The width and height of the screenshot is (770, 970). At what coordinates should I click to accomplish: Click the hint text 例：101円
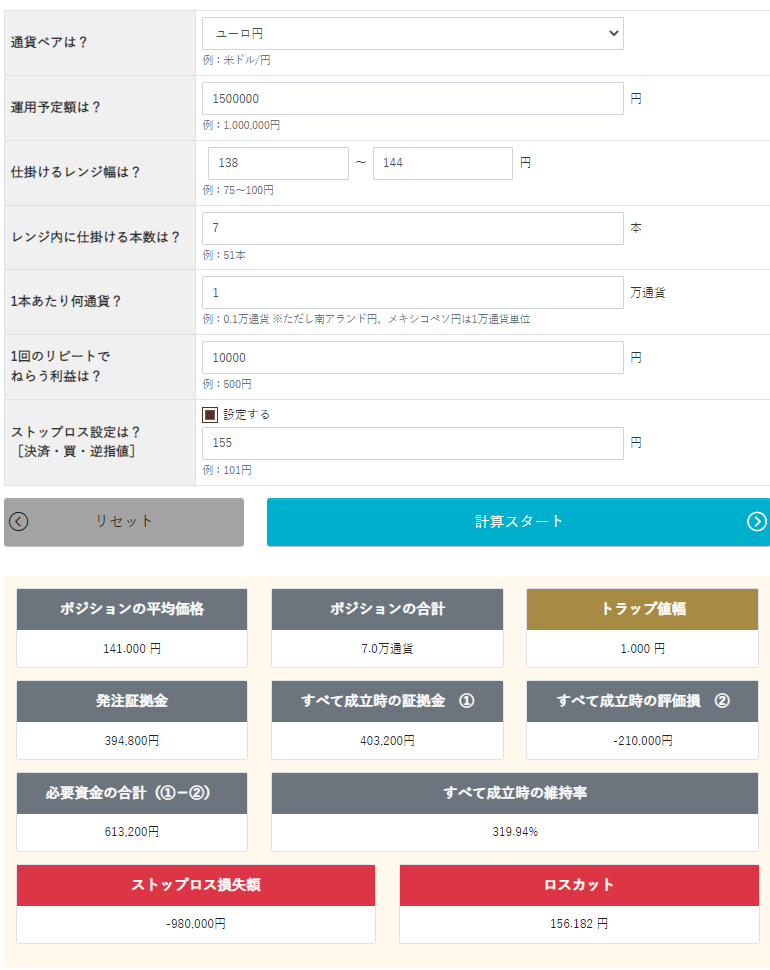pyautogui.click(x=227, y=470)
